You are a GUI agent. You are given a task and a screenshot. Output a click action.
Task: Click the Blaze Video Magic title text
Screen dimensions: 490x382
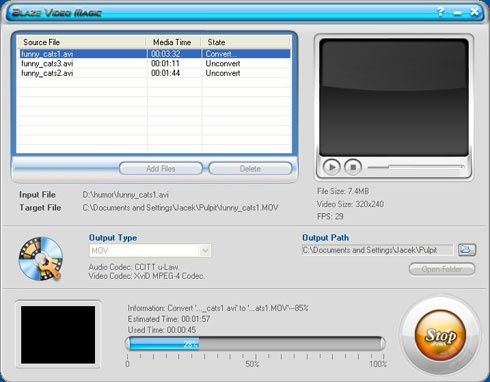pos(57,13)
